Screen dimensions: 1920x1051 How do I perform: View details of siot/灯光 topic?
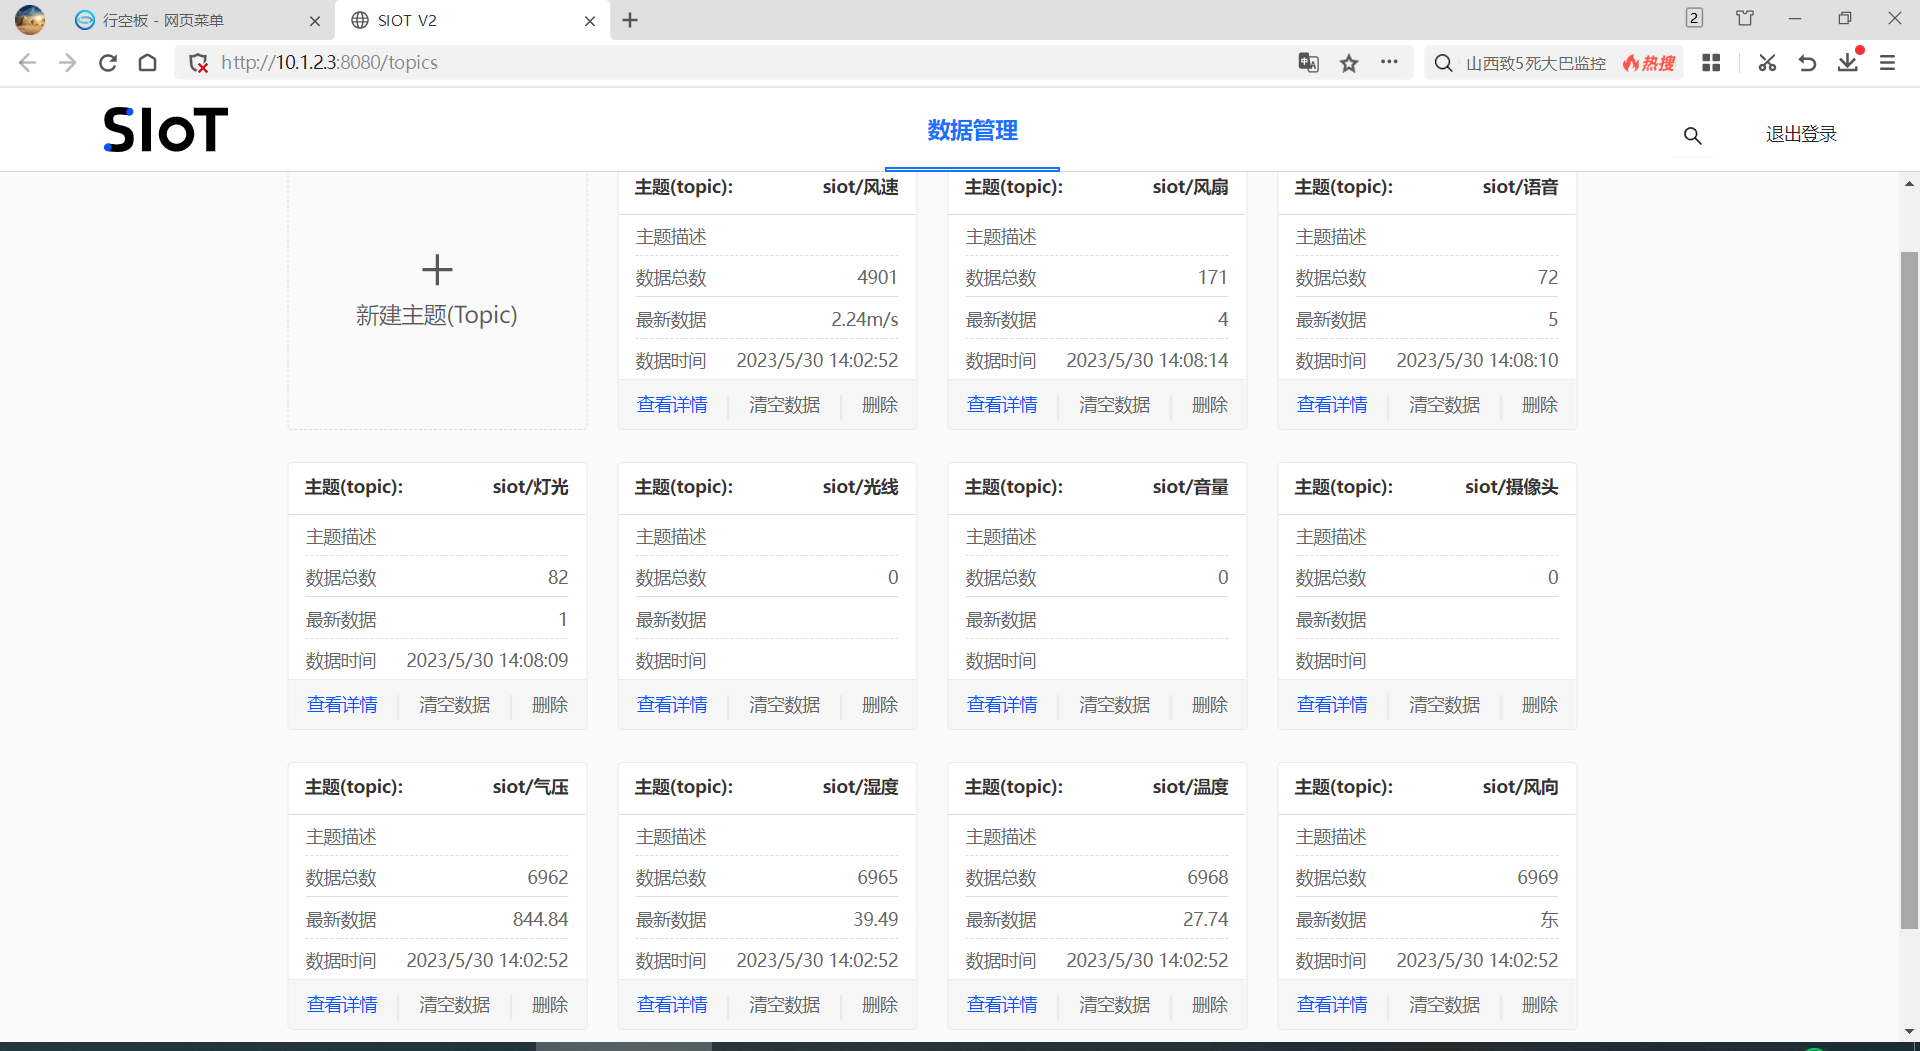click(x=342, y=705)
